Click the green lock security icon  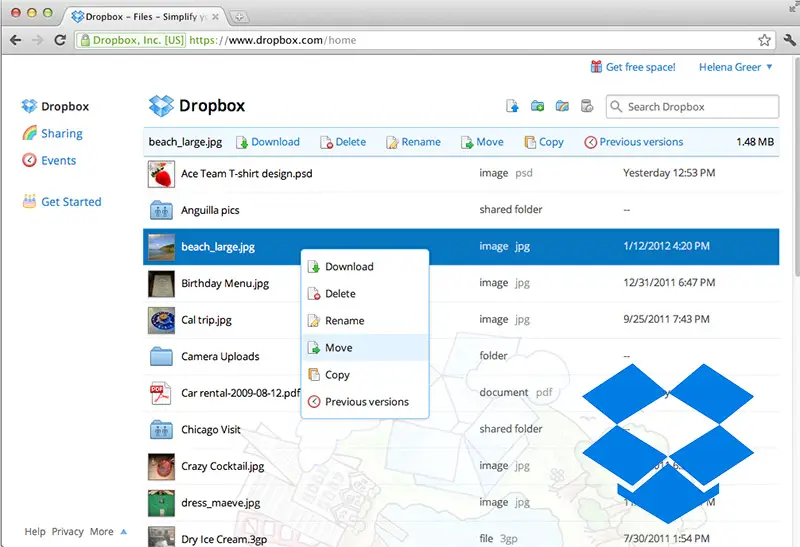tap(85, 40)
